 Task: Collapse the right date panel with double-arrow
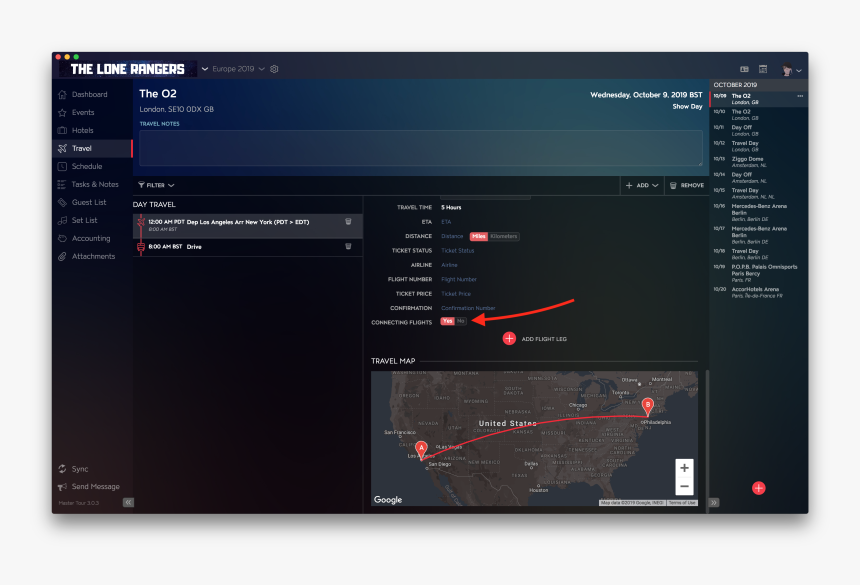pyautogui.click(x=714, y=502)
